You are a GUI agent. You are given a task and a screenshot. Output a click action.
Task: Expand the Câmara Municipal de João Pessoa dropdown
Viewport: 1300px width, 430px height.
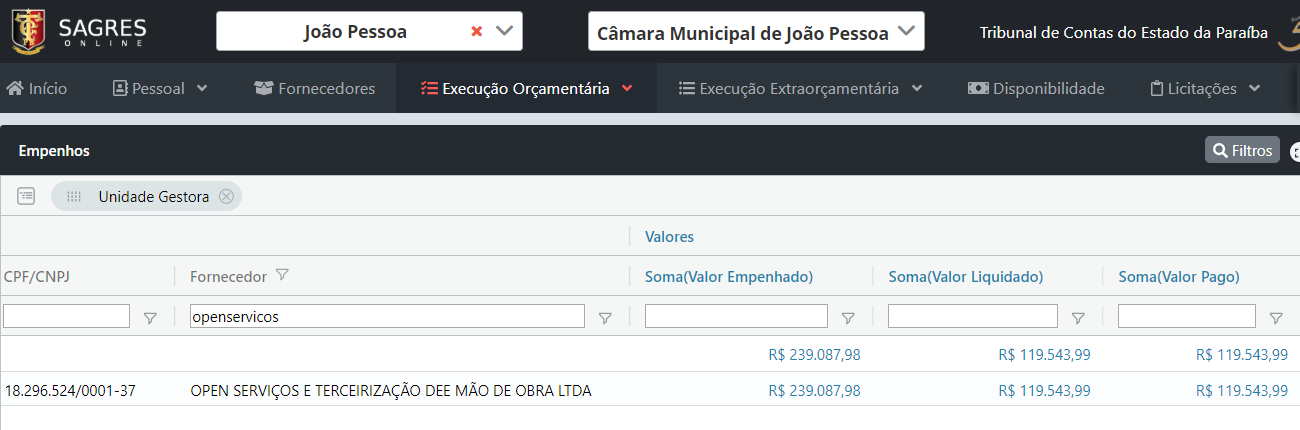coord(906,31)
